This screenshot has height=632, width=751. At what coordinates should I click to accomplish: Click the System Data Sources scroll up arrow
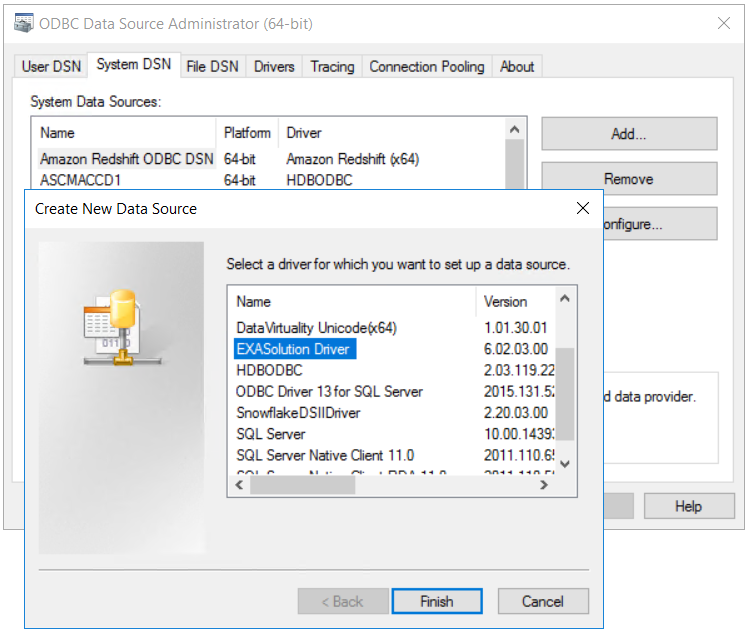click(515, 129)
